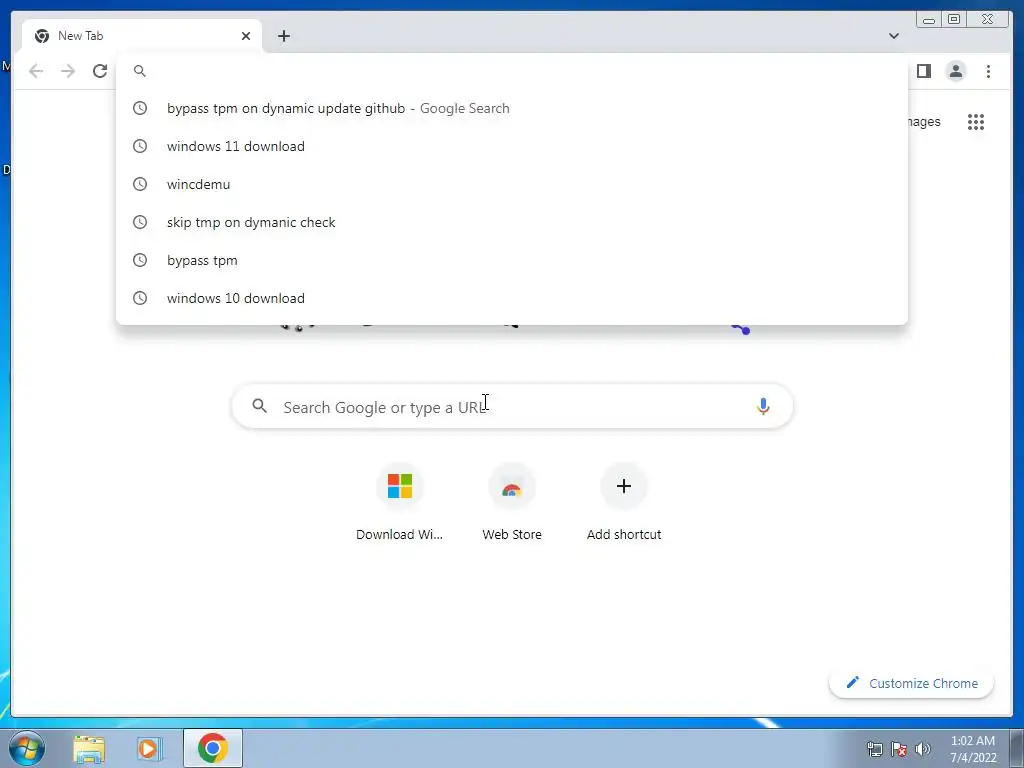Open the Web Store shortcut tile

[x=512, y=503]
